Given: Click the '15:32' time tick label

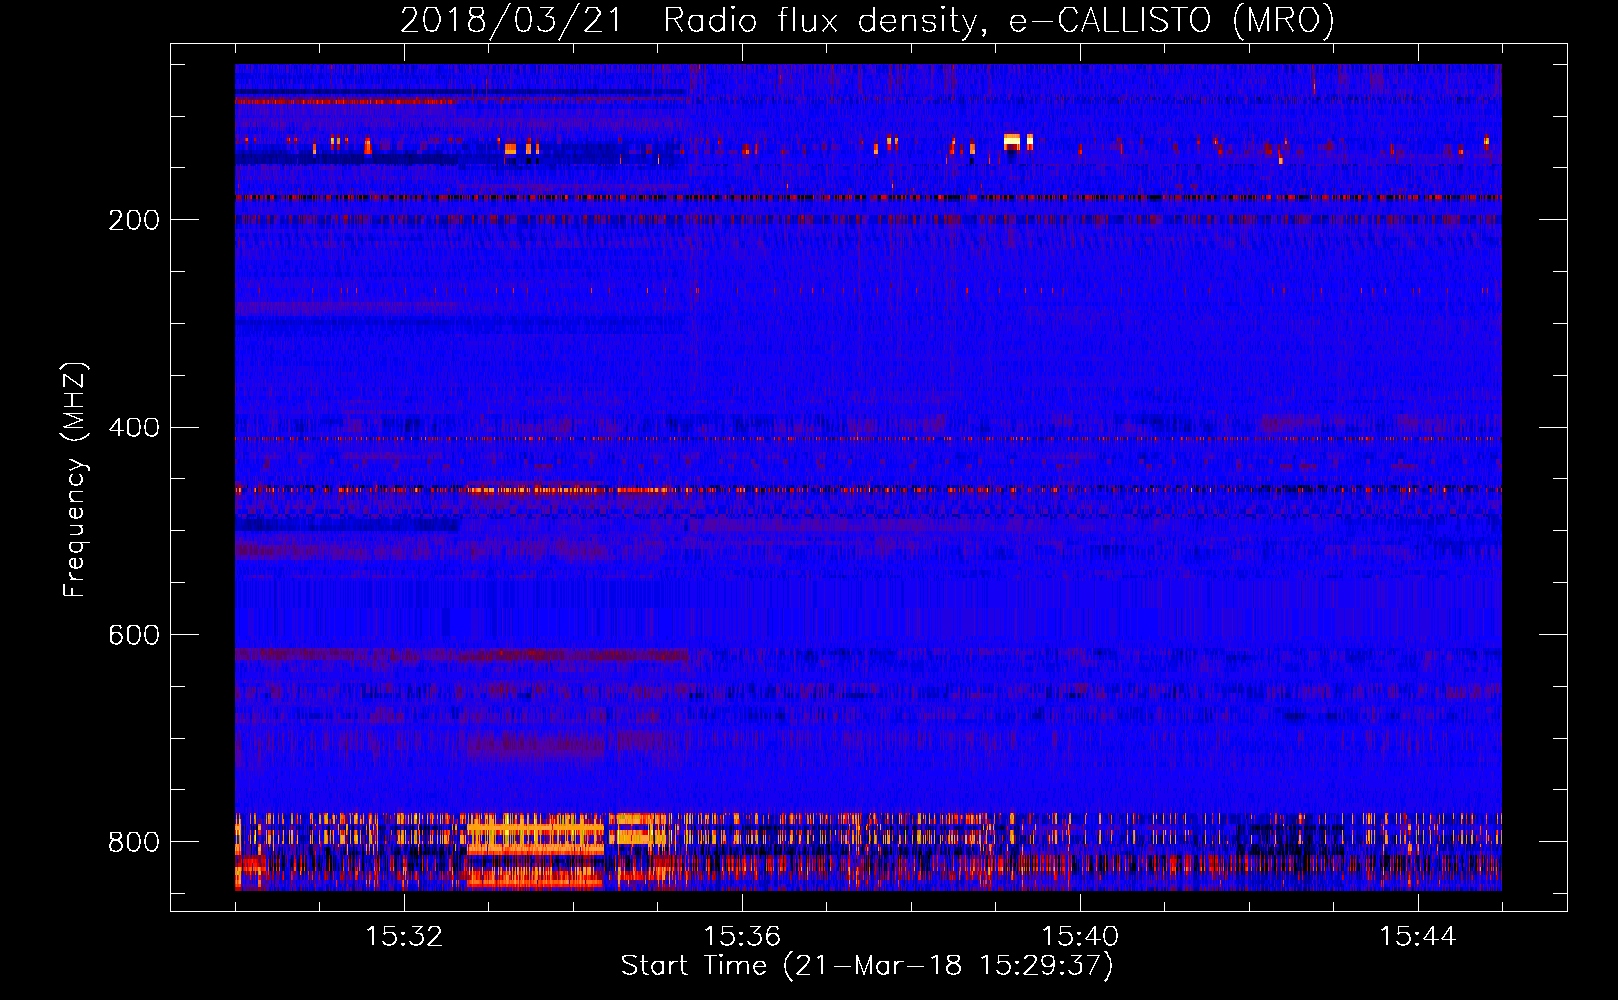Looking at the screenshot, I should point(404,937).
